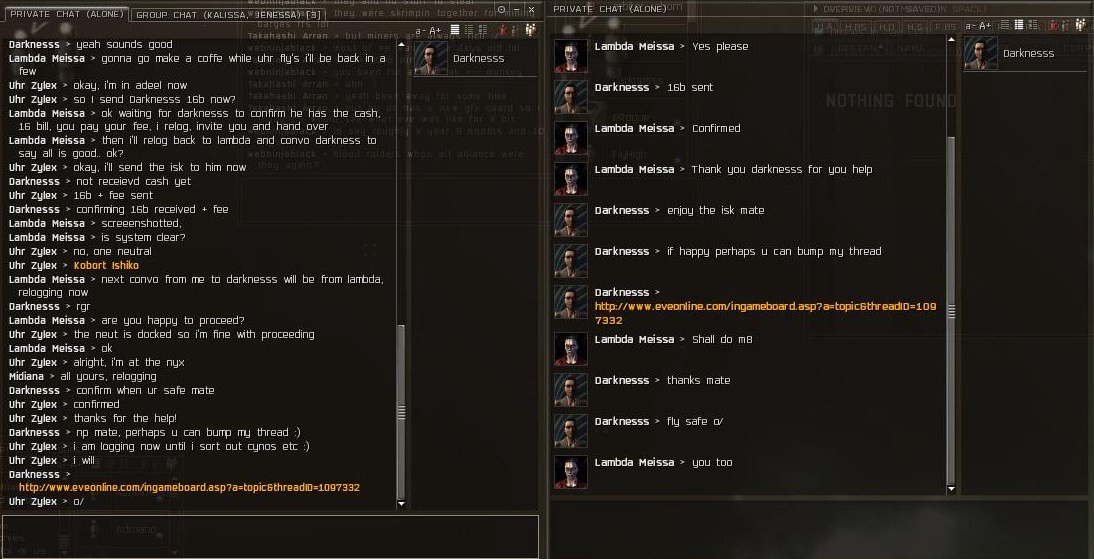This screenshot has width=1094, height=559.
Task: Click right chat scrollbar up arrow
Action: pos(951,40)
